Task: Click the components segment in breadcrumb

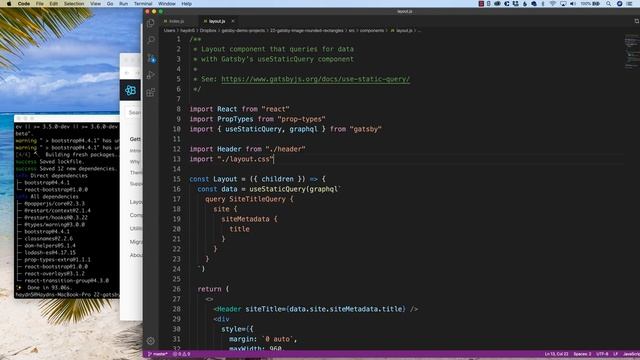Action: [x=371, y=31]
